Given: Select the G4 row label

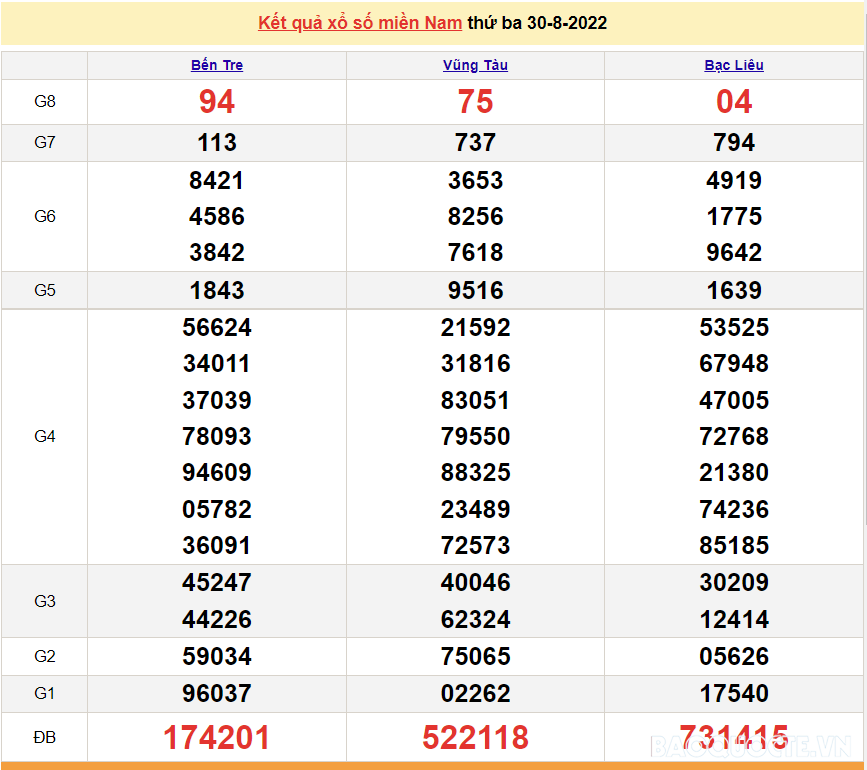Looking at the screenshot, I should [45, 436].
